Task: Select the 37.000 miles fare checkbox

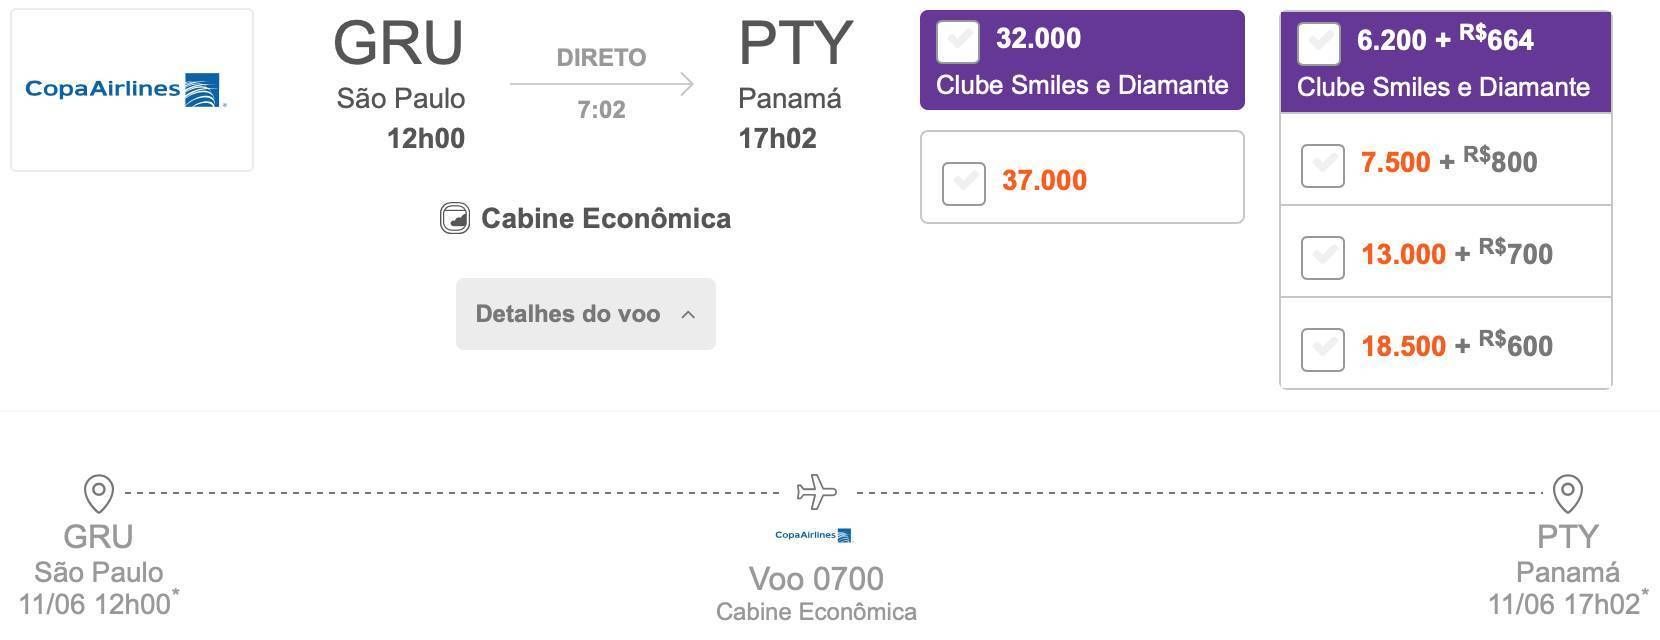Action: [964, 183]
